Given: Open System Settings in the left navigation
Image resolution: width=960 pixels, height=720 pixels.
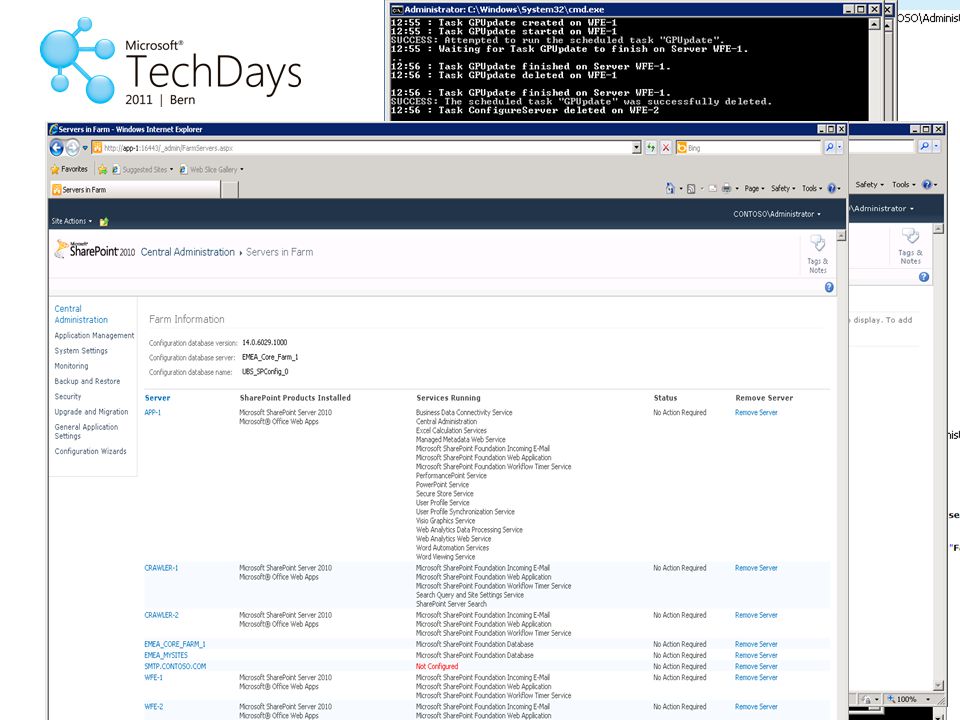Looking at the screenshot, I should tap(81, 351).
